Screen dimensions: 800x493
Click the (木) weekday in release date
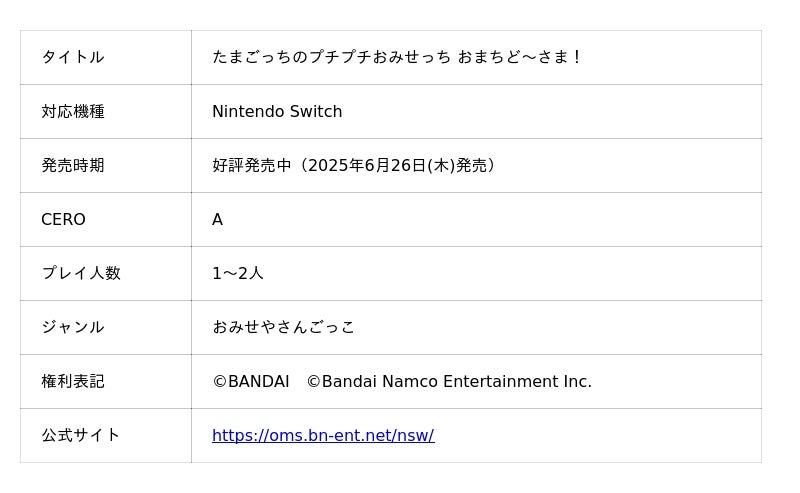[x=441, y=166]
